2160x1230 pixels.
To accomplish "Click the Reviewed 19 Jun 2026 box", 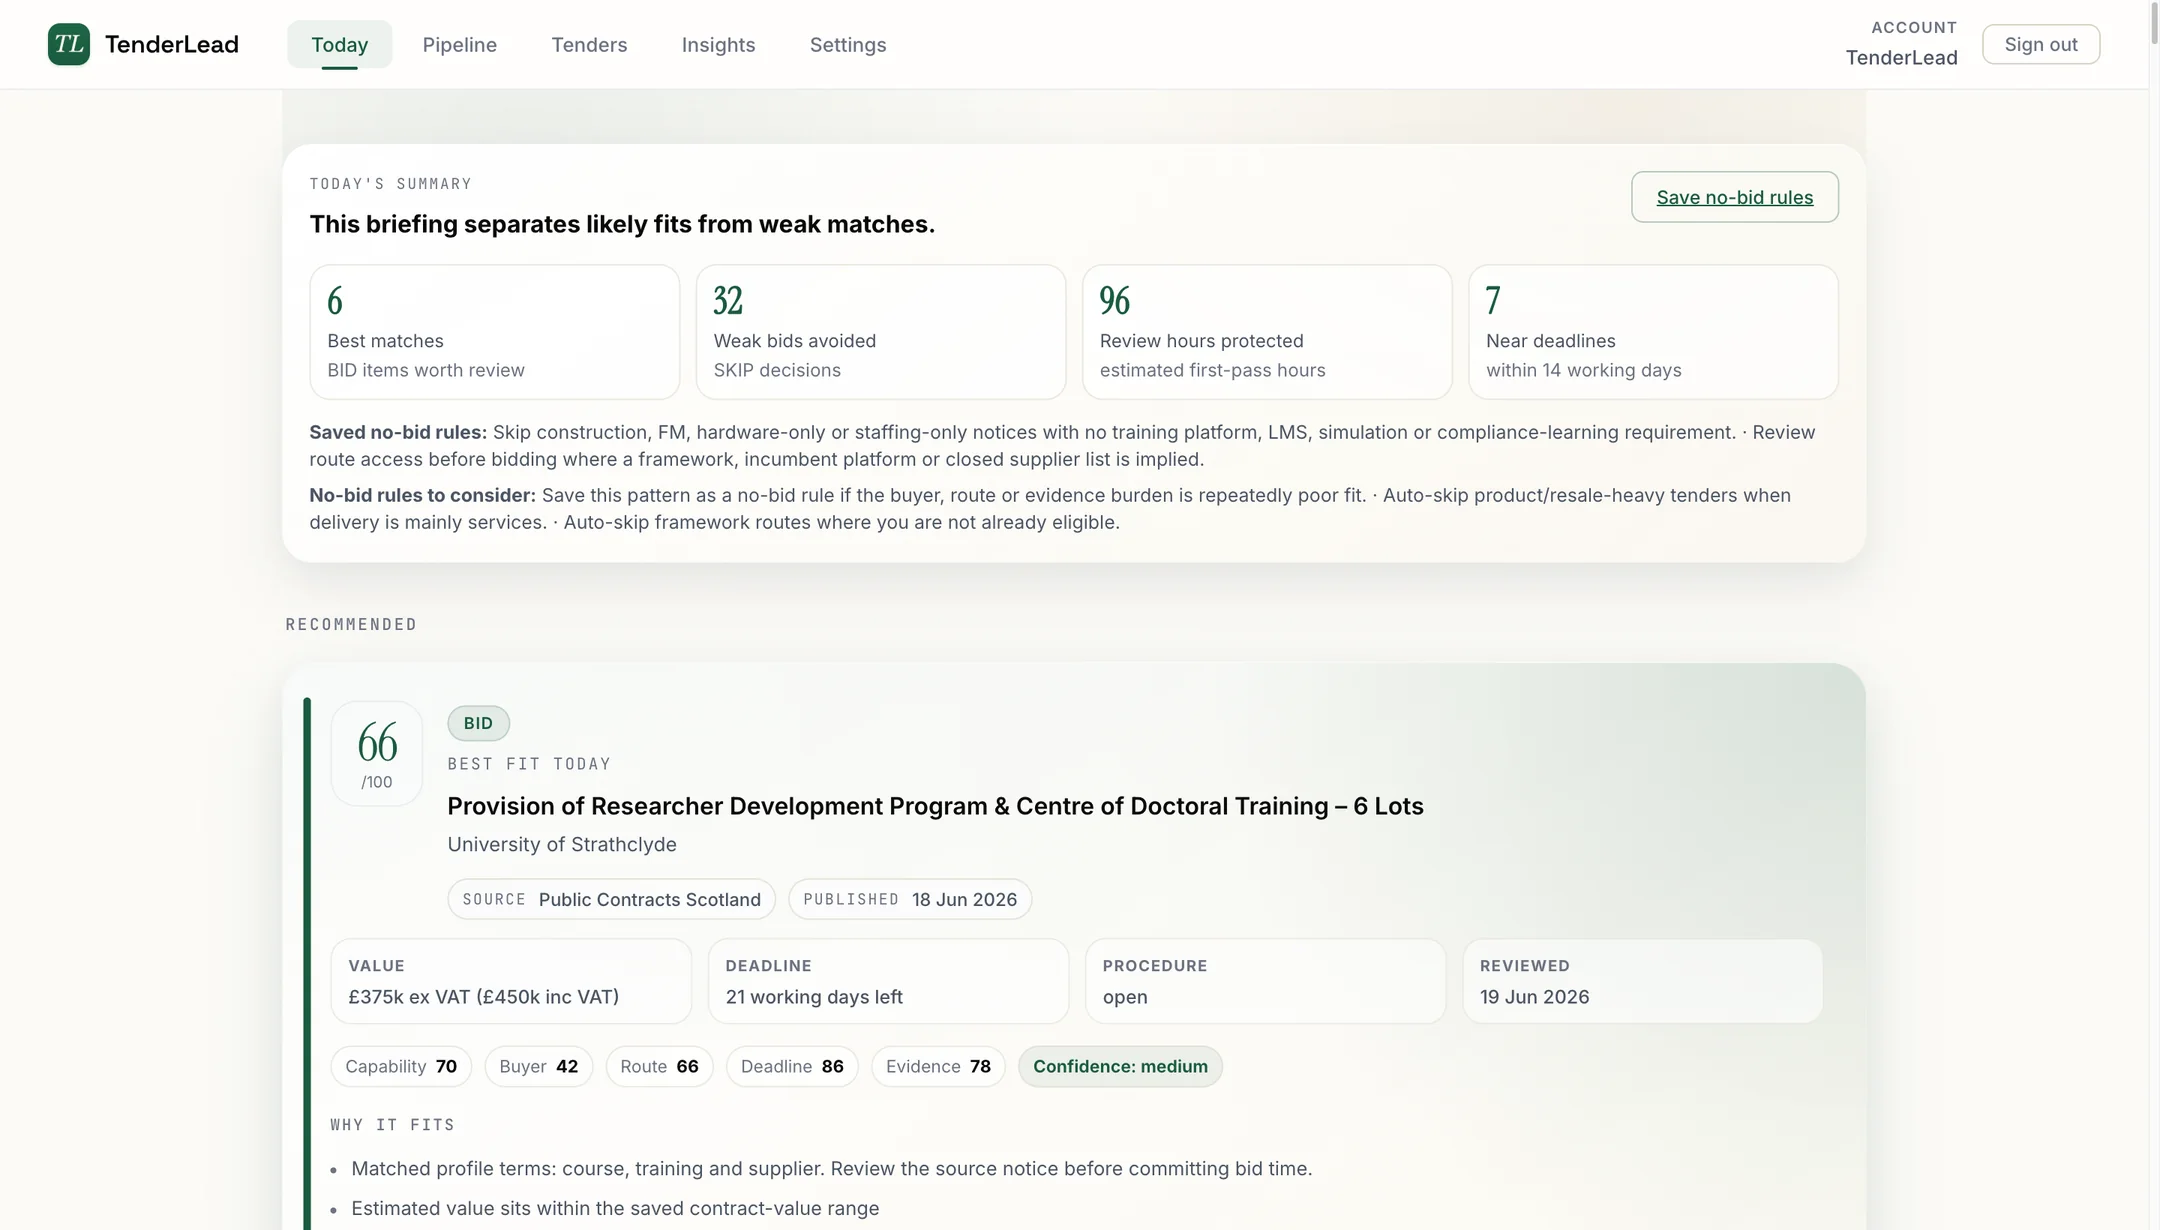I will [1642, 981].
